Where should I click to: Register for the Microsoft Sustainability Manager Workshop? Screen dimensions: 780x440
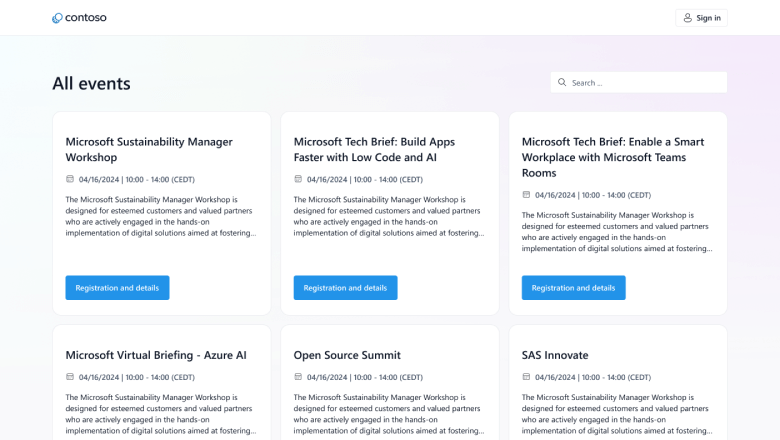117,288
